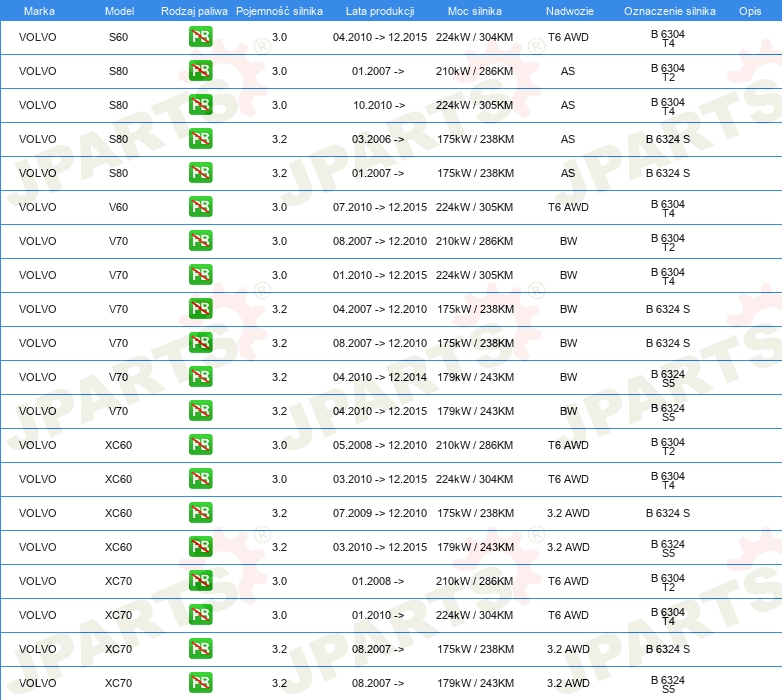Select the V60 model cell
The height and width of the screenshot is (700, 782).
click(x=118, y=207)
